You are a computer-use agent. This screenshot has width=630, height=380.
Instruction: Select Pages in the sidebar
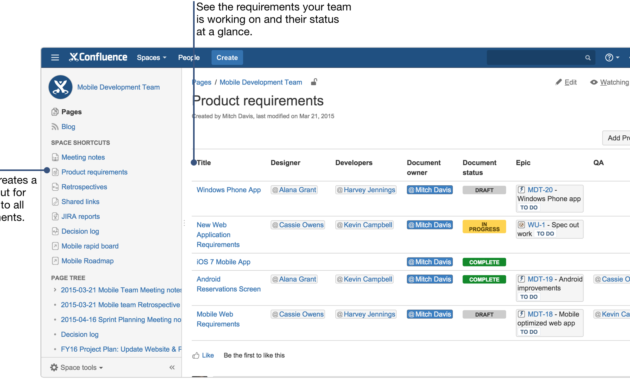(x=72, y=112)
